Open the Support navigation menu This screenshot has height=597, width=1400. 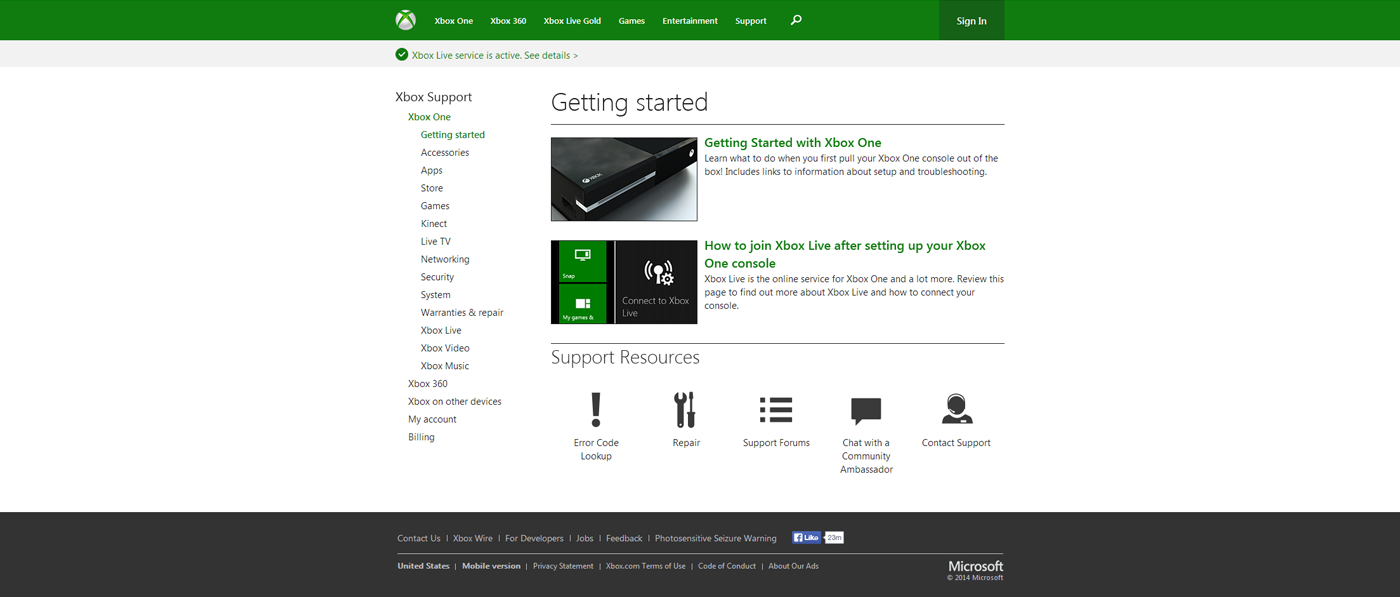751,21
